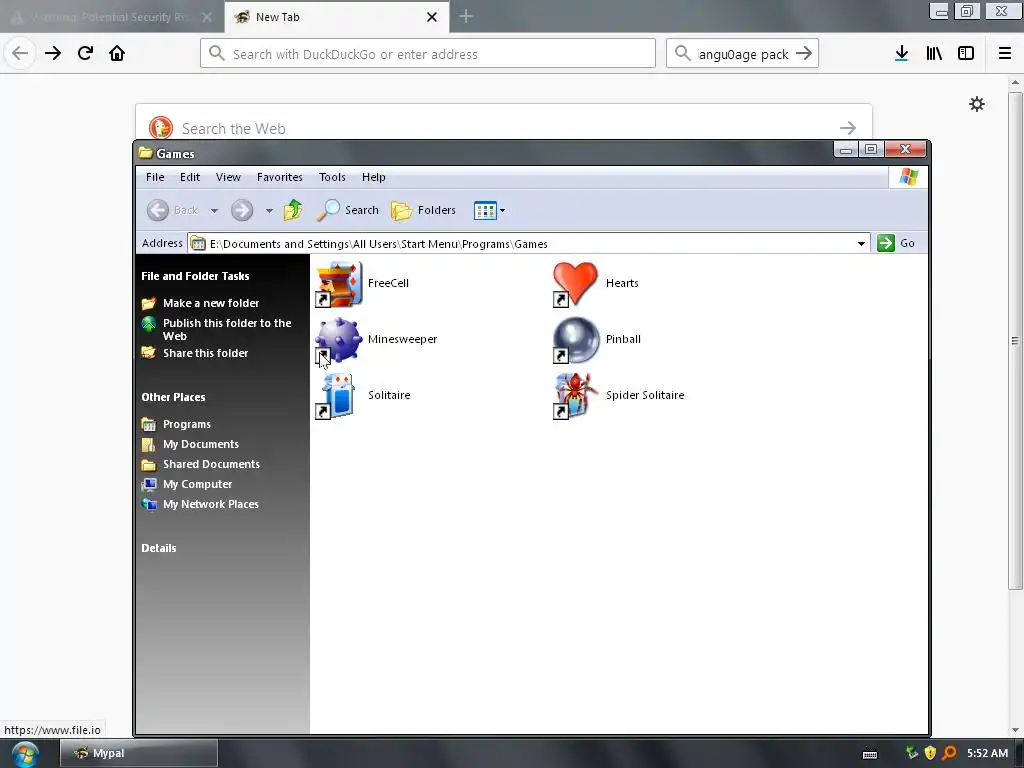Toggle the browser sidebar icon
Viewport: 1024px width, 768px height.
coord(966,54)
